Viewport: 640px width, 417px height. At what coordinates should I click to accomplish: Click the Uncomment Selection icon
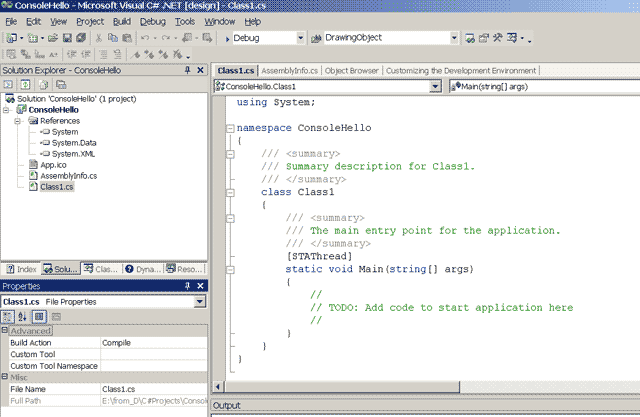(118, 54)
